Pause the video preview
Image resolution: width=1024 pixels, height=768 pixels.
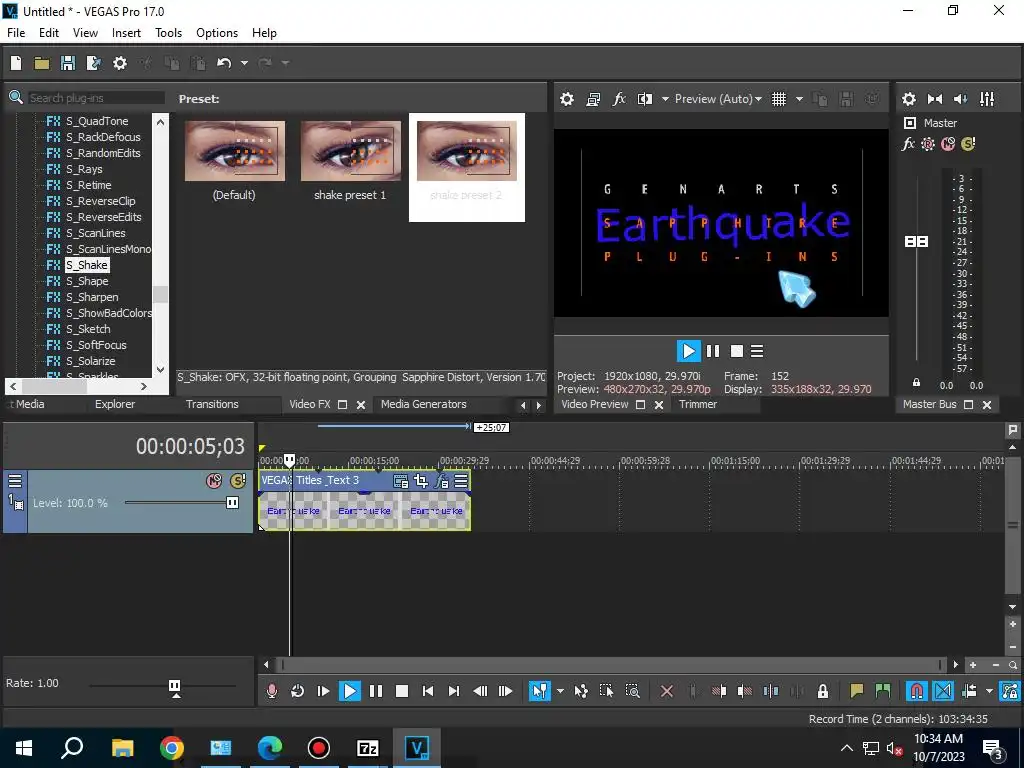coord(713,351)
